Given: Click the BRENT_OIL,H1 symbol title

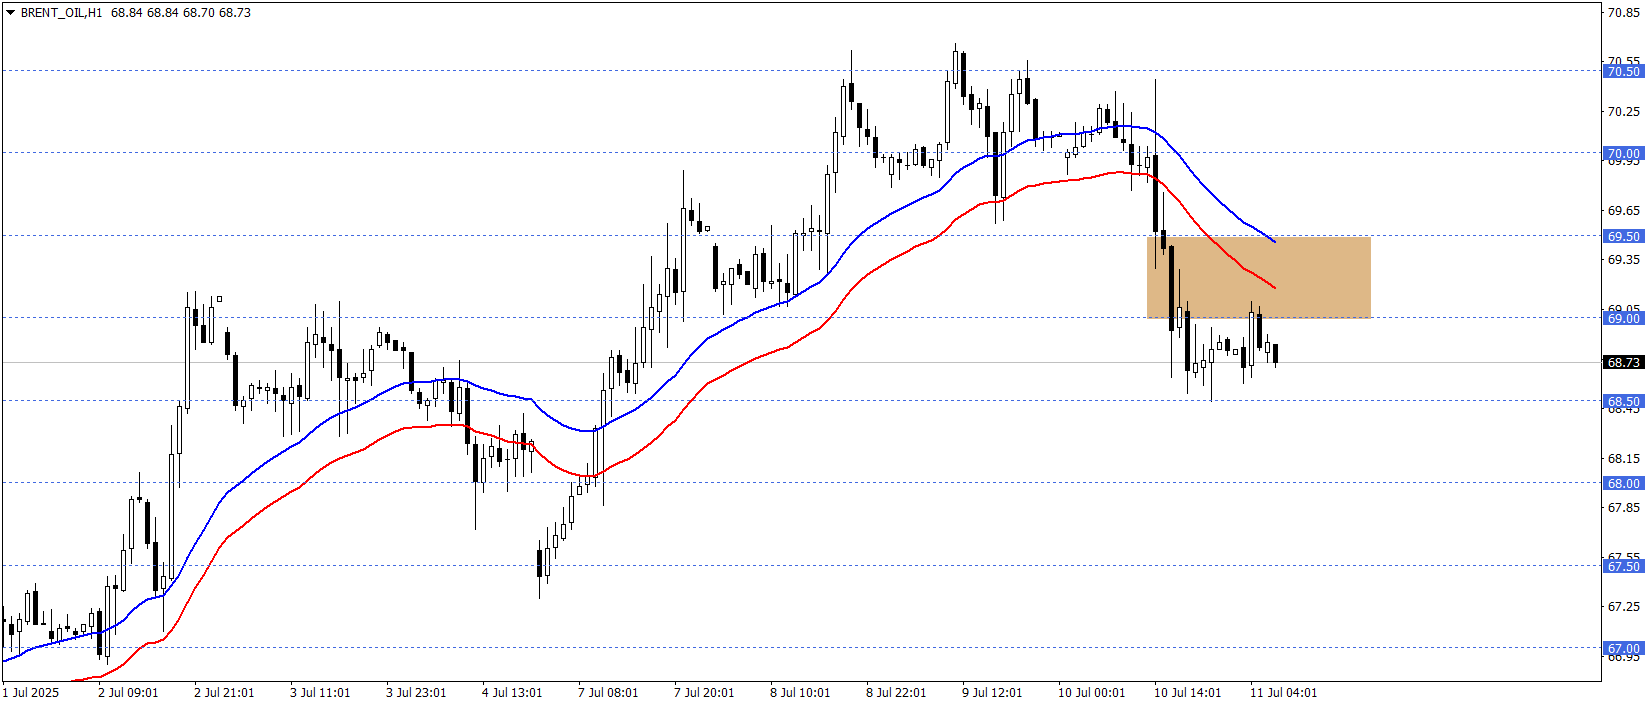Looking at the screenshot, I should point(61,13).
